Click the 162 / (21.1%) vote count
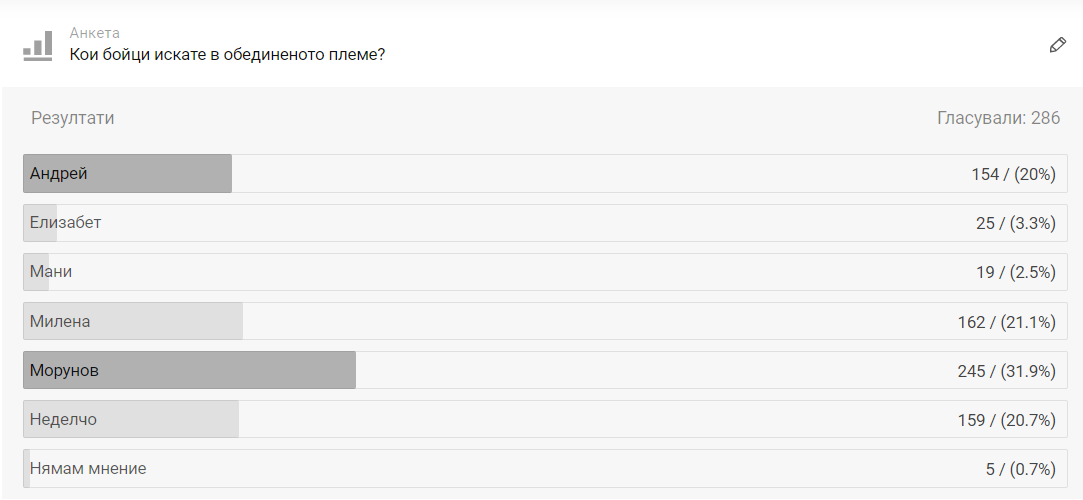The width and height of the screenshot is (1083, 500). pos(1007,321)
